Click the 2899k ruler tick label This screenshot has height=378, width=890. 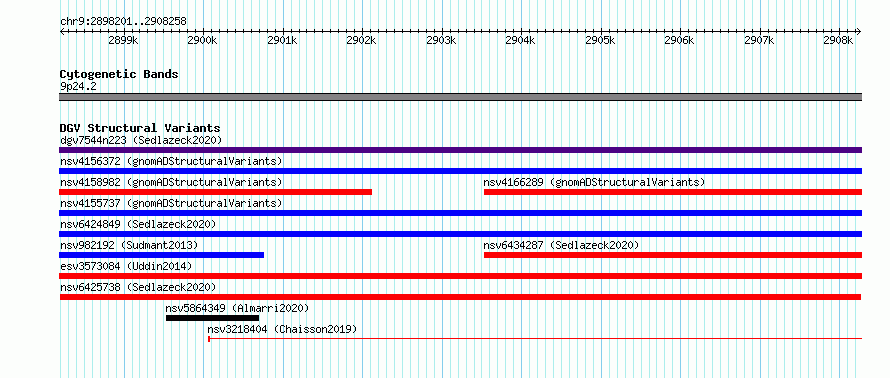click(123, 41)
